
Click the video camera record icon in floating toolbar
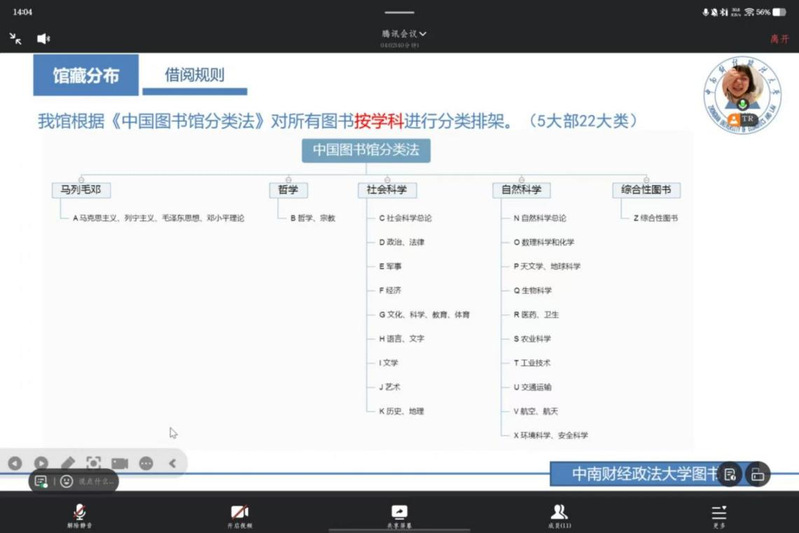tap(120, 463)
